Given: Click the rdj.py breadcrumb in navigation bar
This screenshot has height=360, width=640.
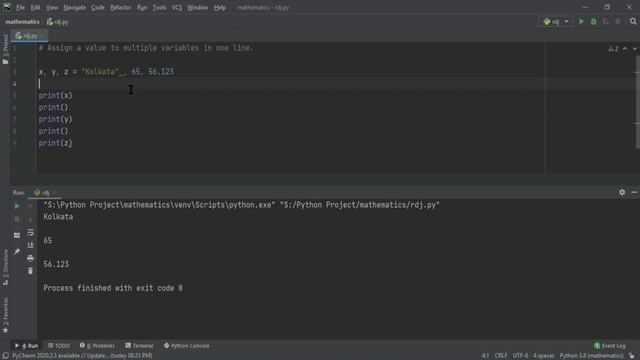Looking at the screenshot, I should point(58,22).
